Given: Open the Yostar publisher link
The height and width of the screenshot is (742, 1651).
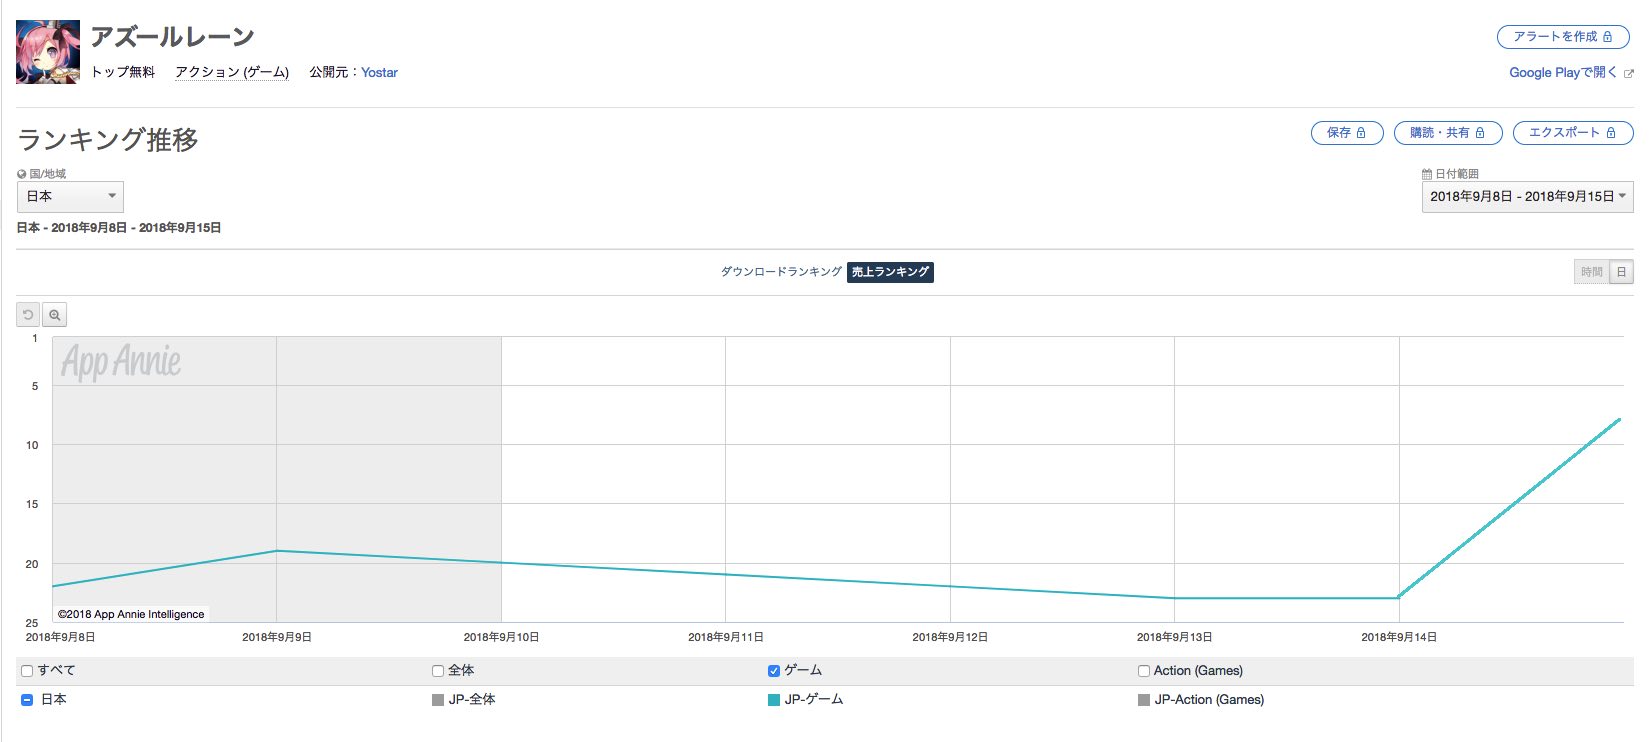Looking at the screenshot, I should click(x=379, y=73).
